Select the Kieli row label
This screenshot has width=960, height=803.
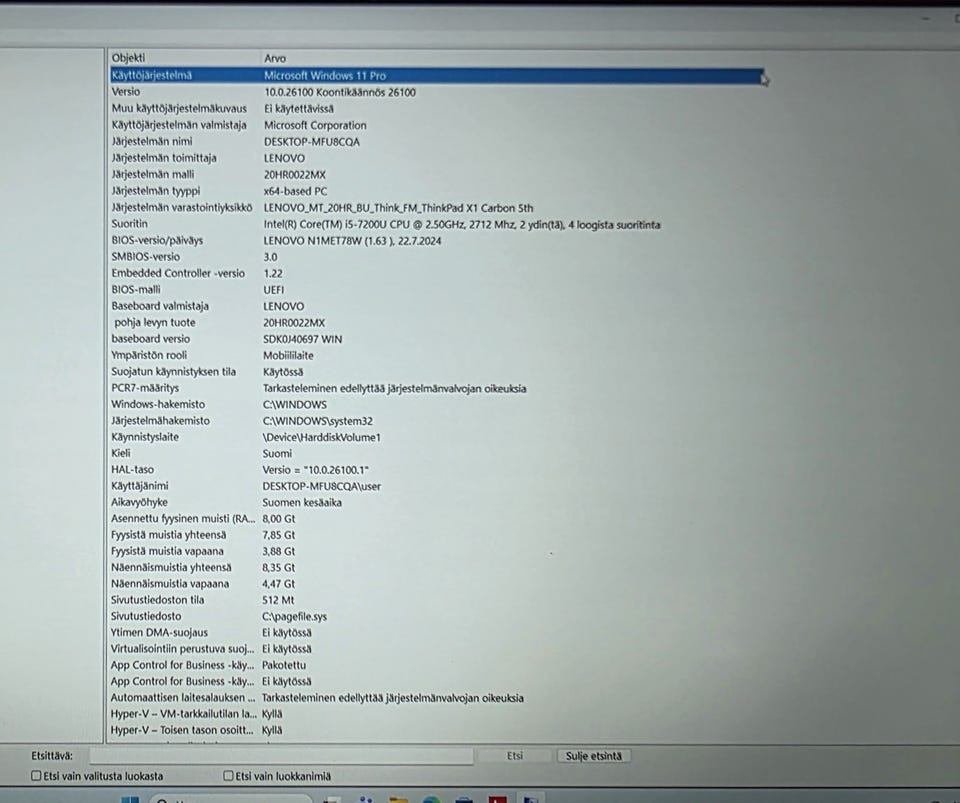pos(121,453)
